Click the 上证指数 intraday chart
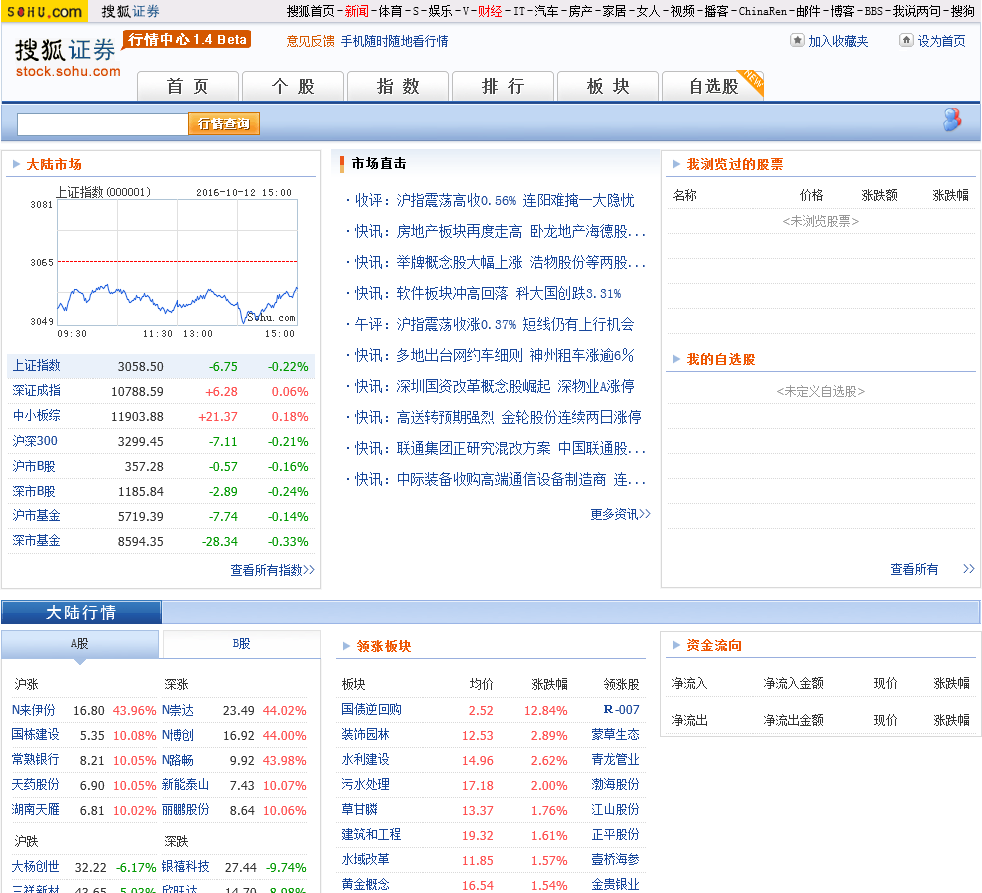982x893 pixels. tap(177, 262)
